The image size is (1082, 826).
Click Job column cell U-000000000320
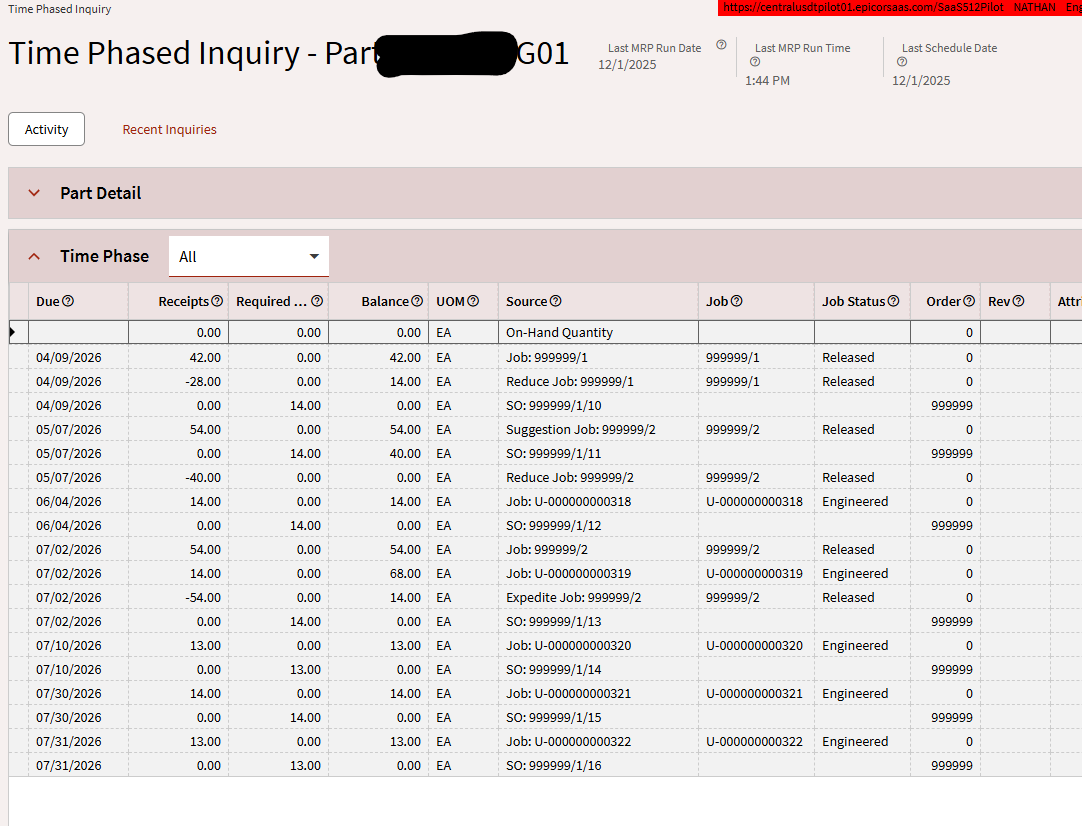(x=756, y=645)
